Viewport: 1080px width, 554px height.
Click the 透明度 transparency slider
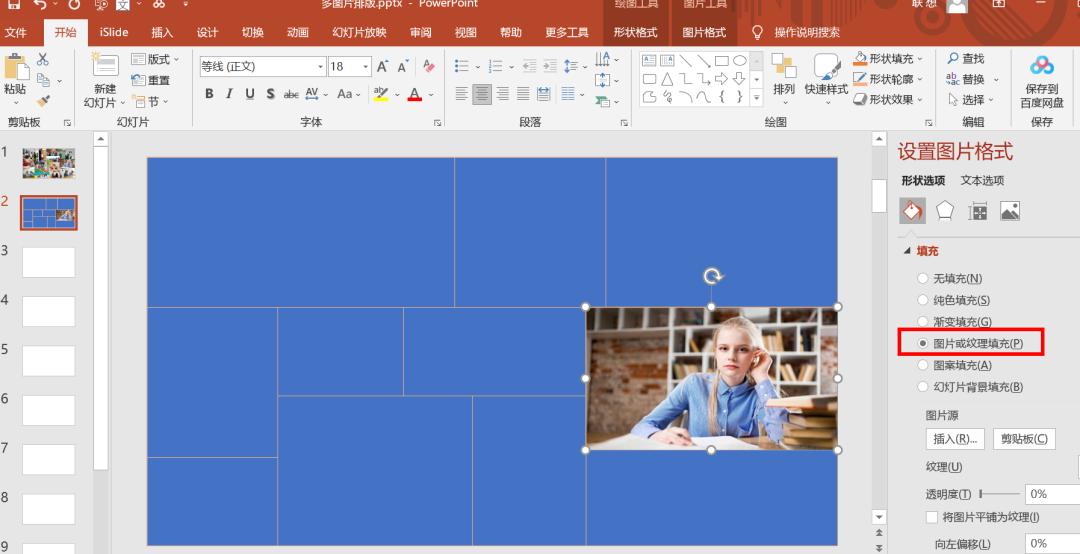tap(1000, 494)
